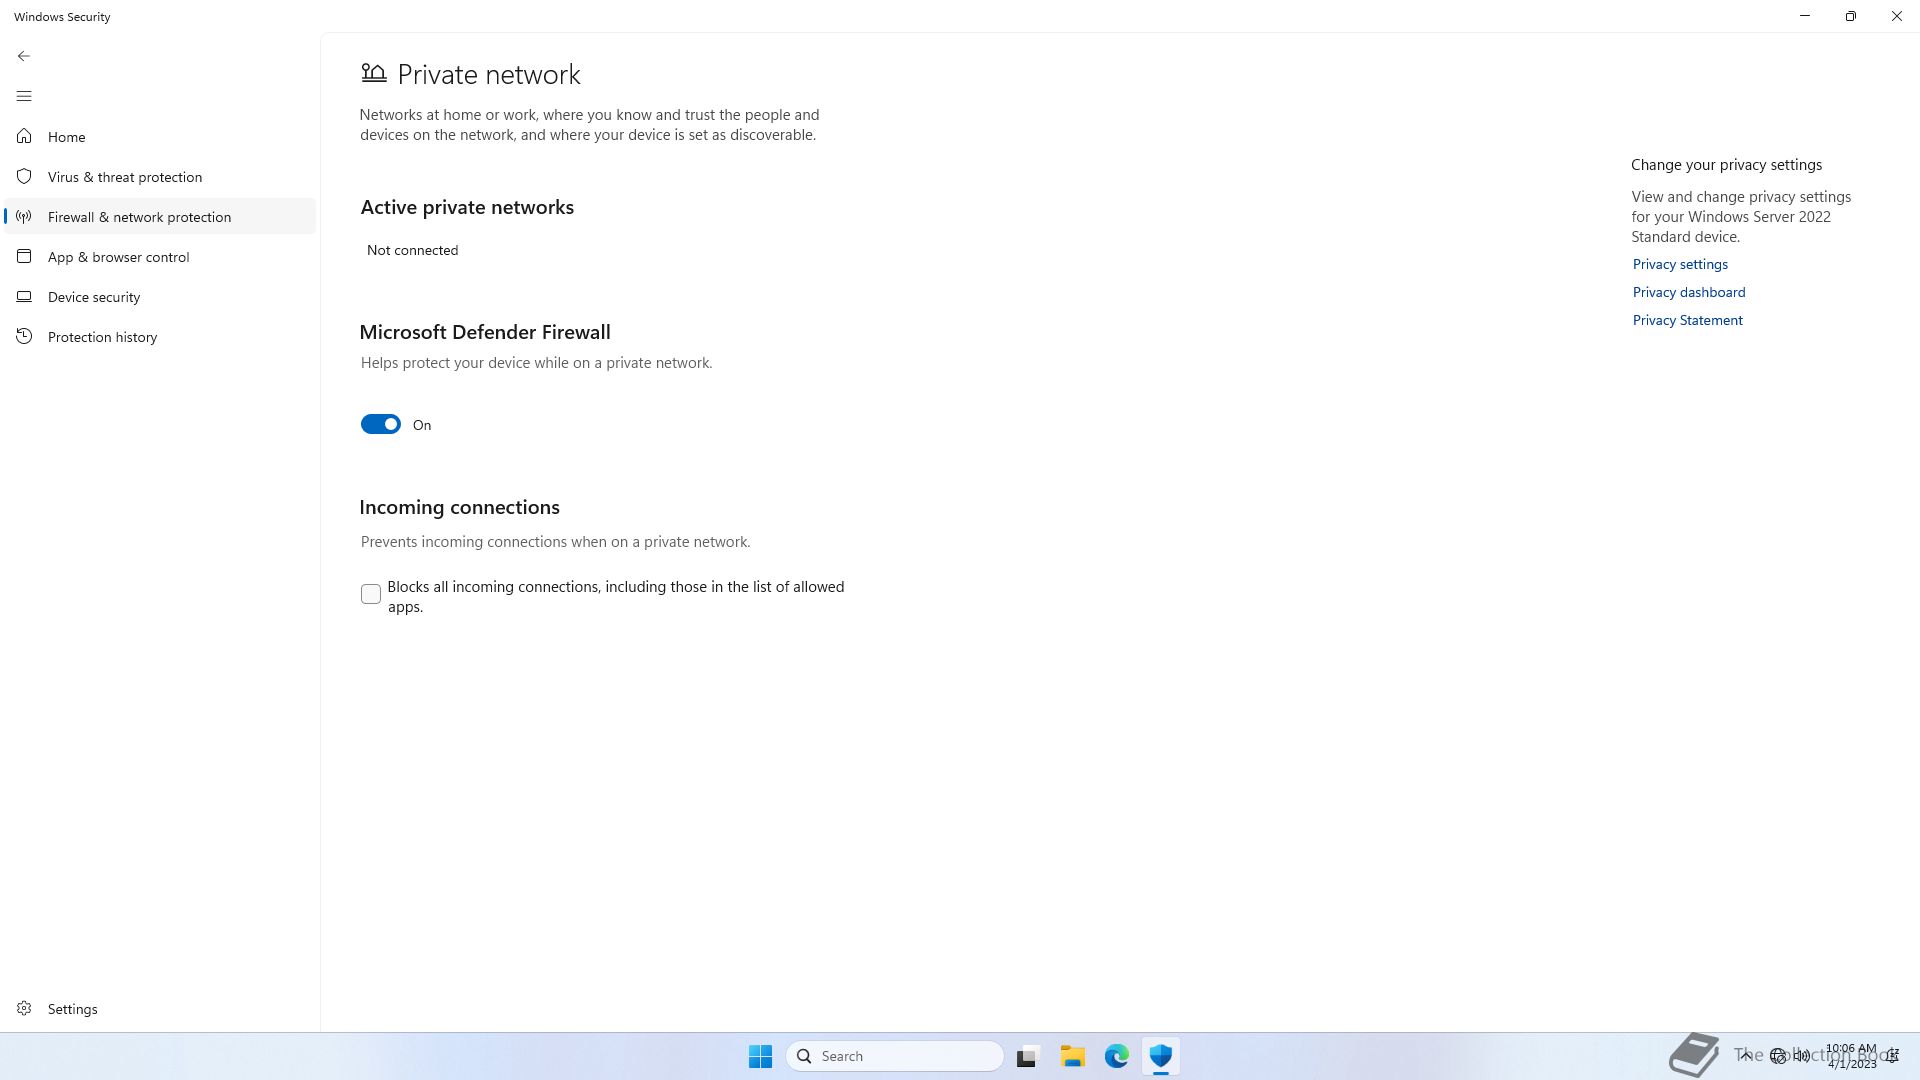Screen dimensions: 1920x1080
Task: Open File Explorer from the taskbar
Action: (x=1073, y=1056)
